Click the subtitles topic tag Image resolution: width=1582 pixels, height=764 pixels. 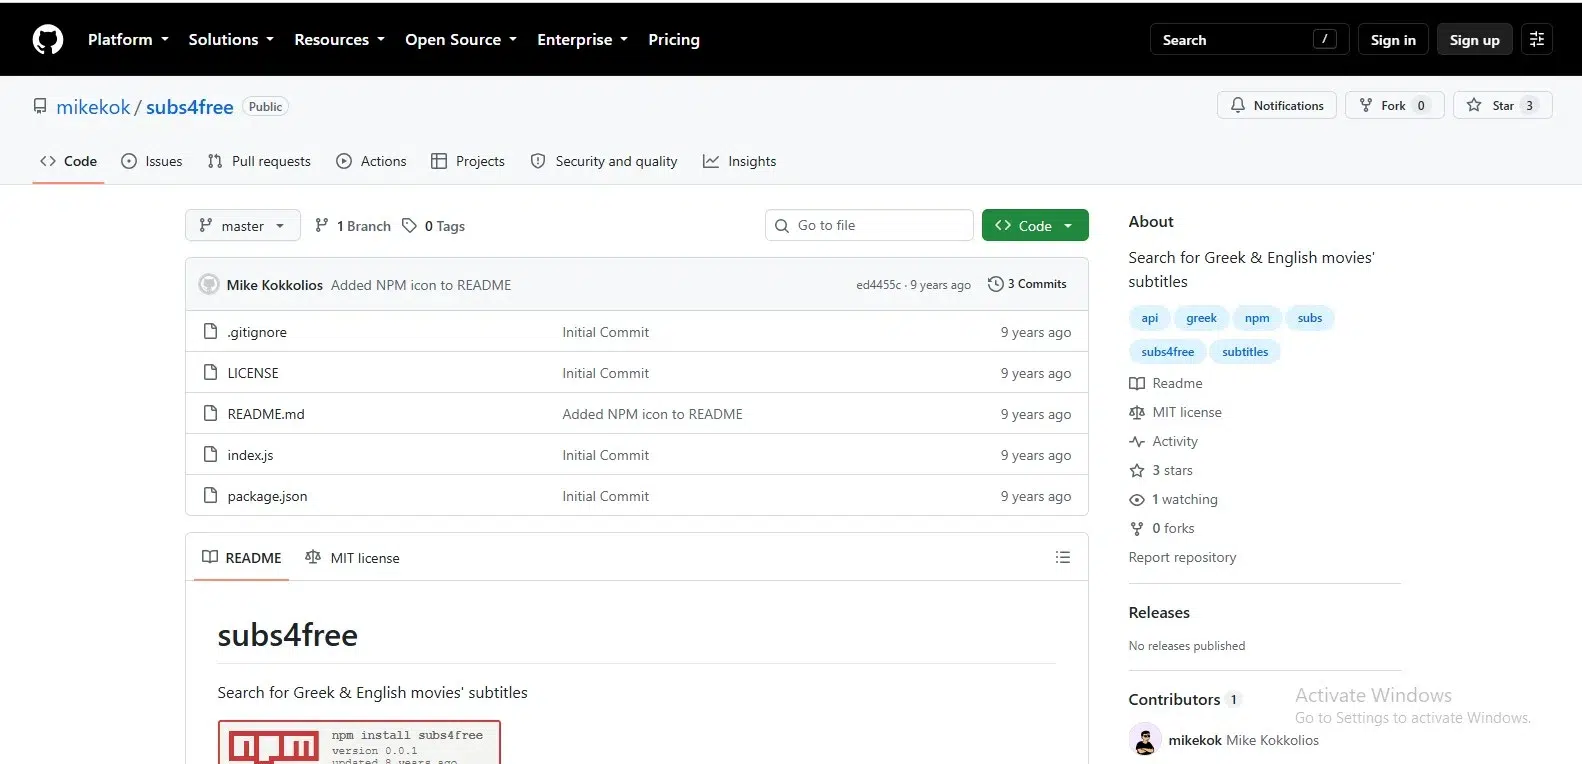[1245, 352]
